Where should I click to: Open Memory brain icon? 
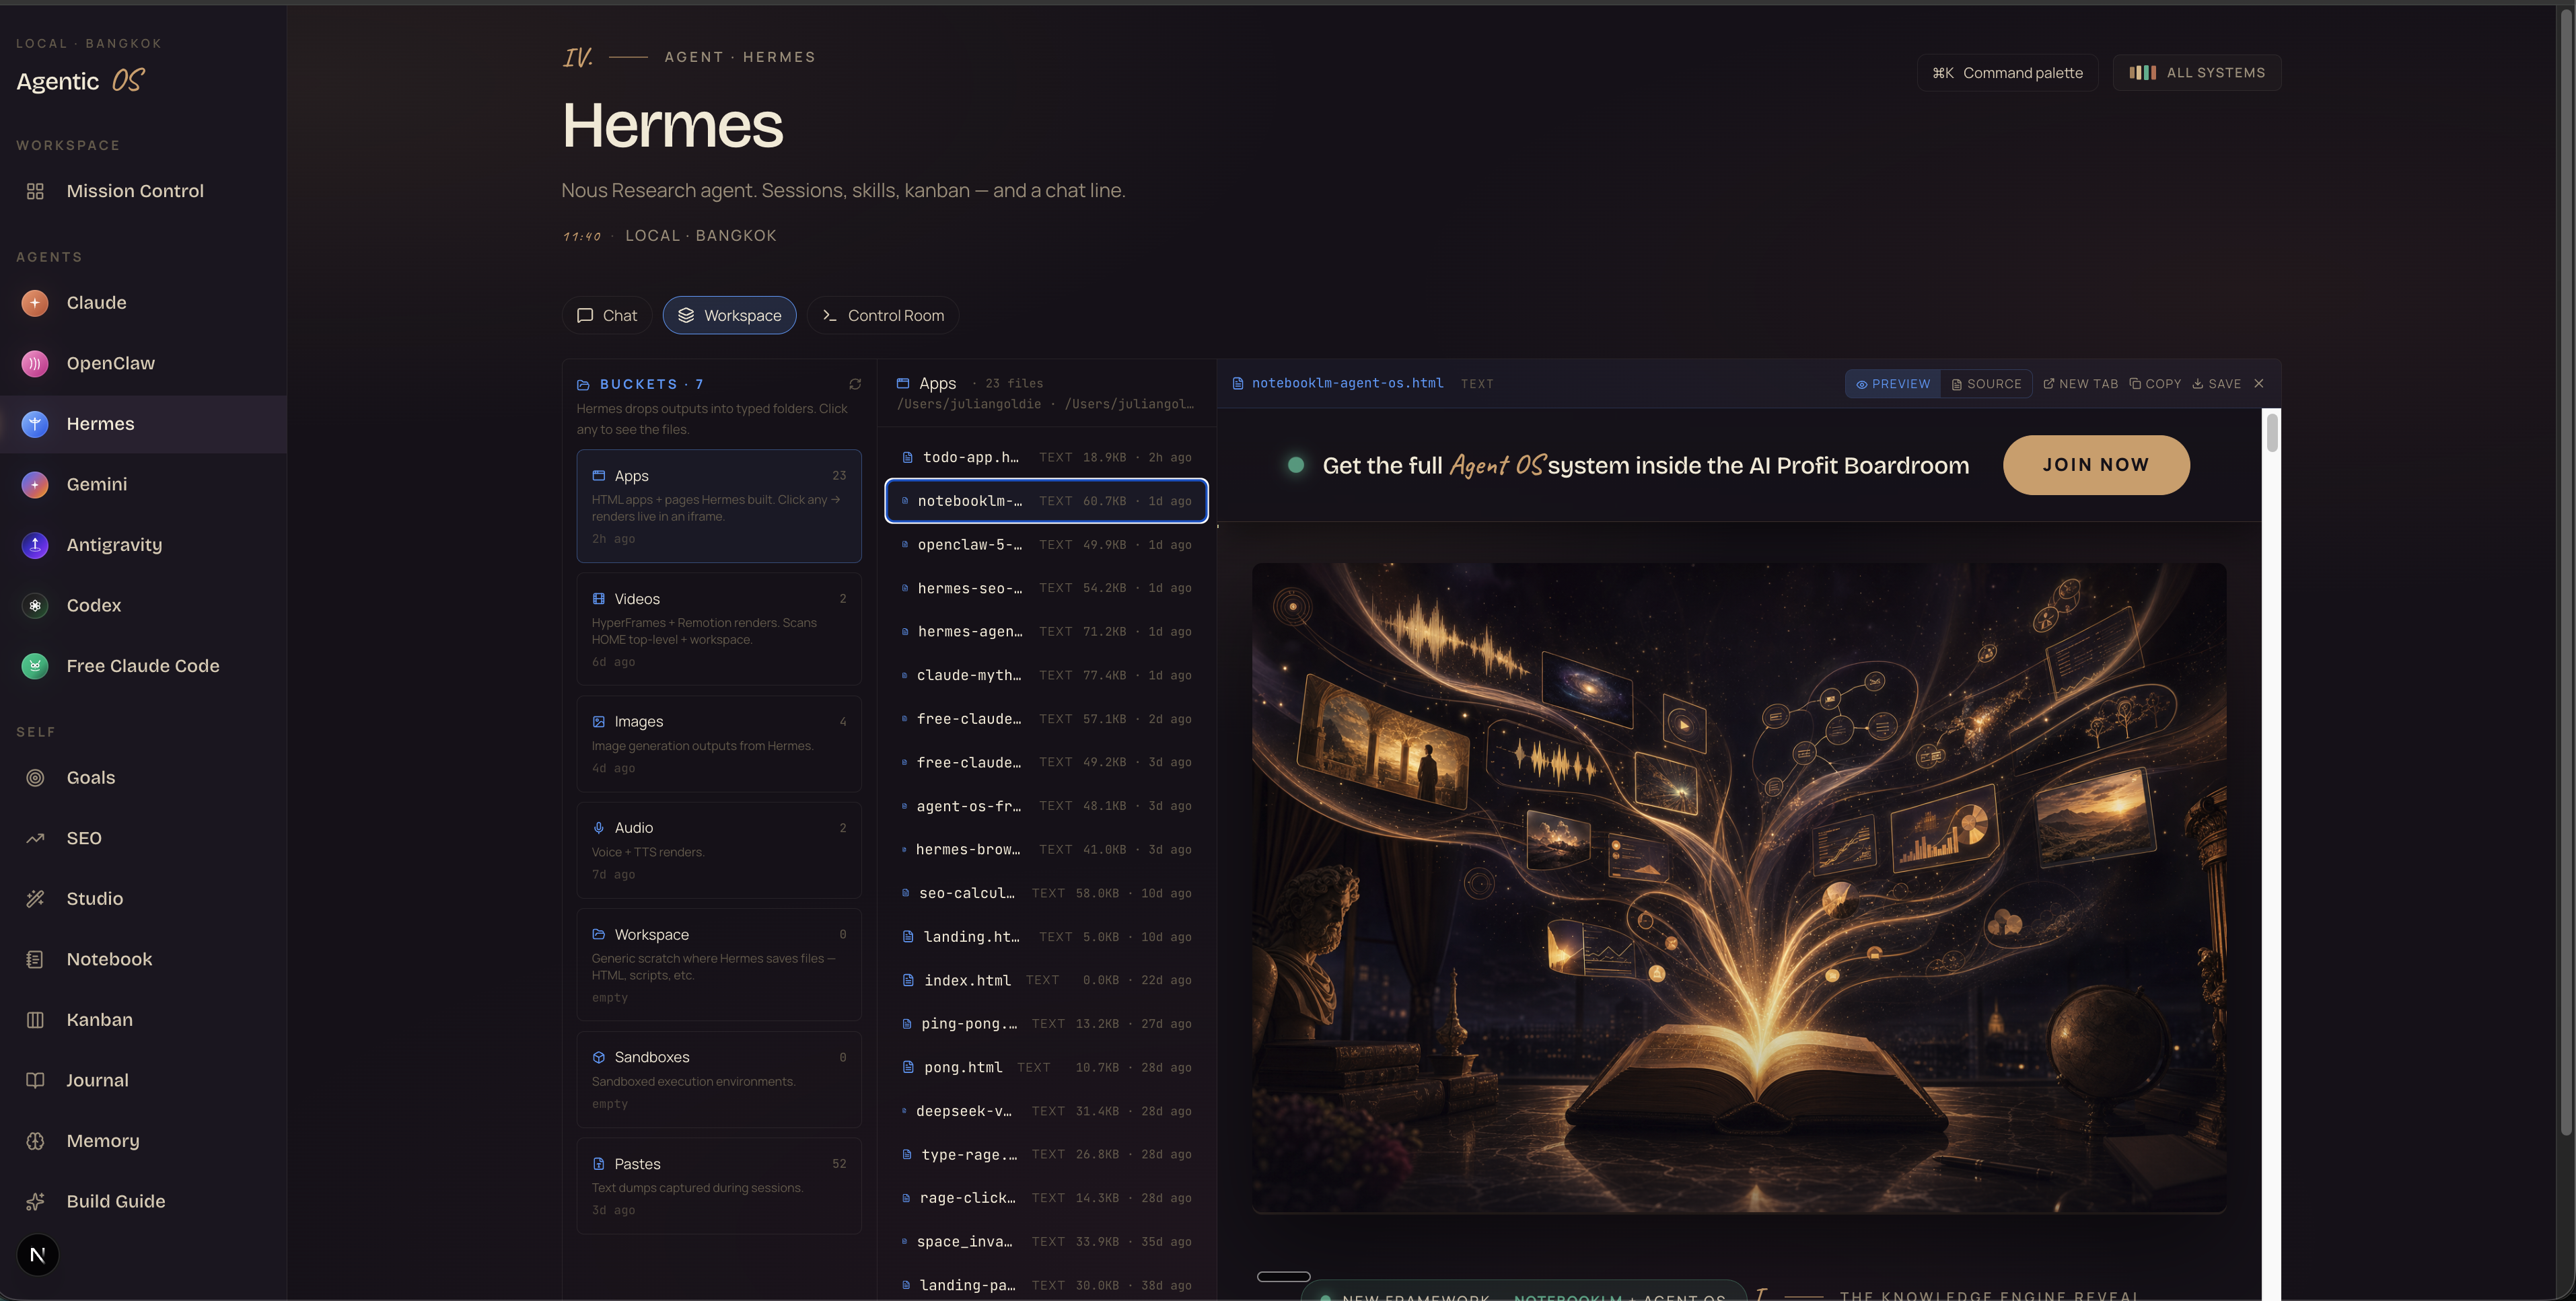pyautogui.click(x=35, y=1141)
